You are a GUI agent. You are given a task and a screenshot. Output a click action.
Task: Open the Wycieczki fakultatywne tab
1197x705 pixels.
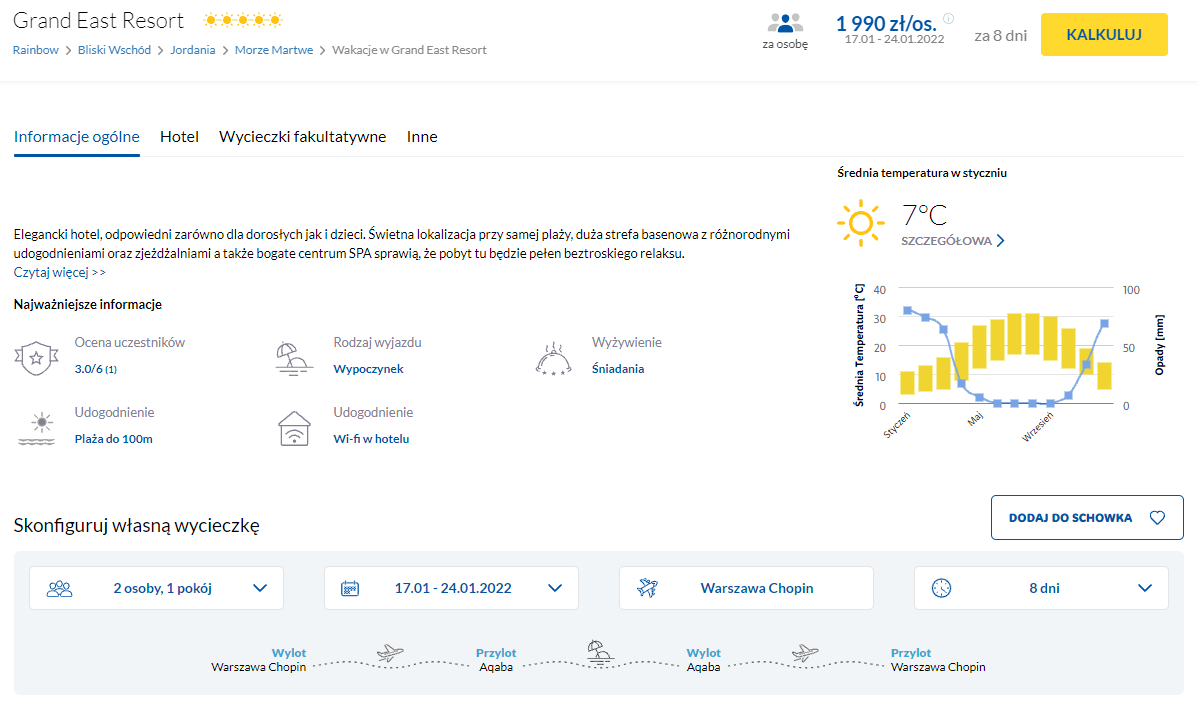coord(302,137)
